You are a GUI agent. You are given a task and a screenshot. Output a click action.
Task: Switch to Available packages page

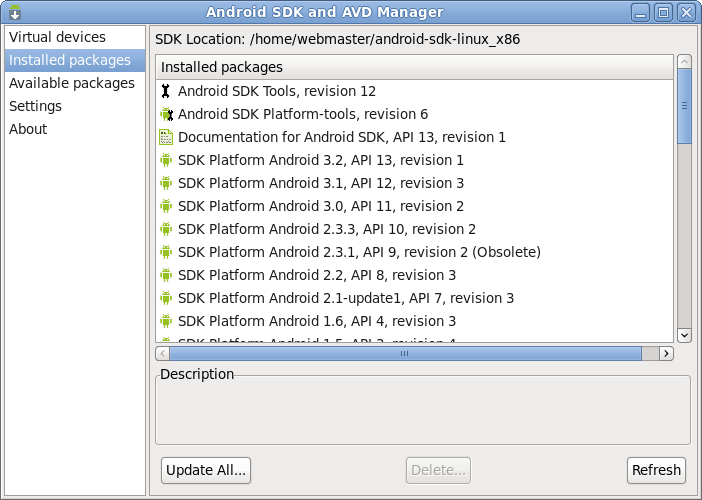tap(75, 83)
